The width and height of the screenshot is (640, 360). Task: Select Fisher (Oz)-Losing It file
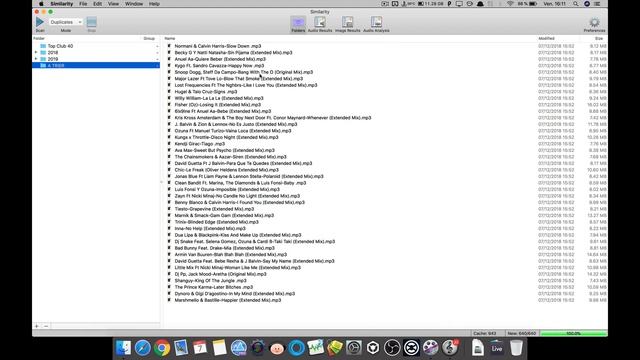[218, 105]
